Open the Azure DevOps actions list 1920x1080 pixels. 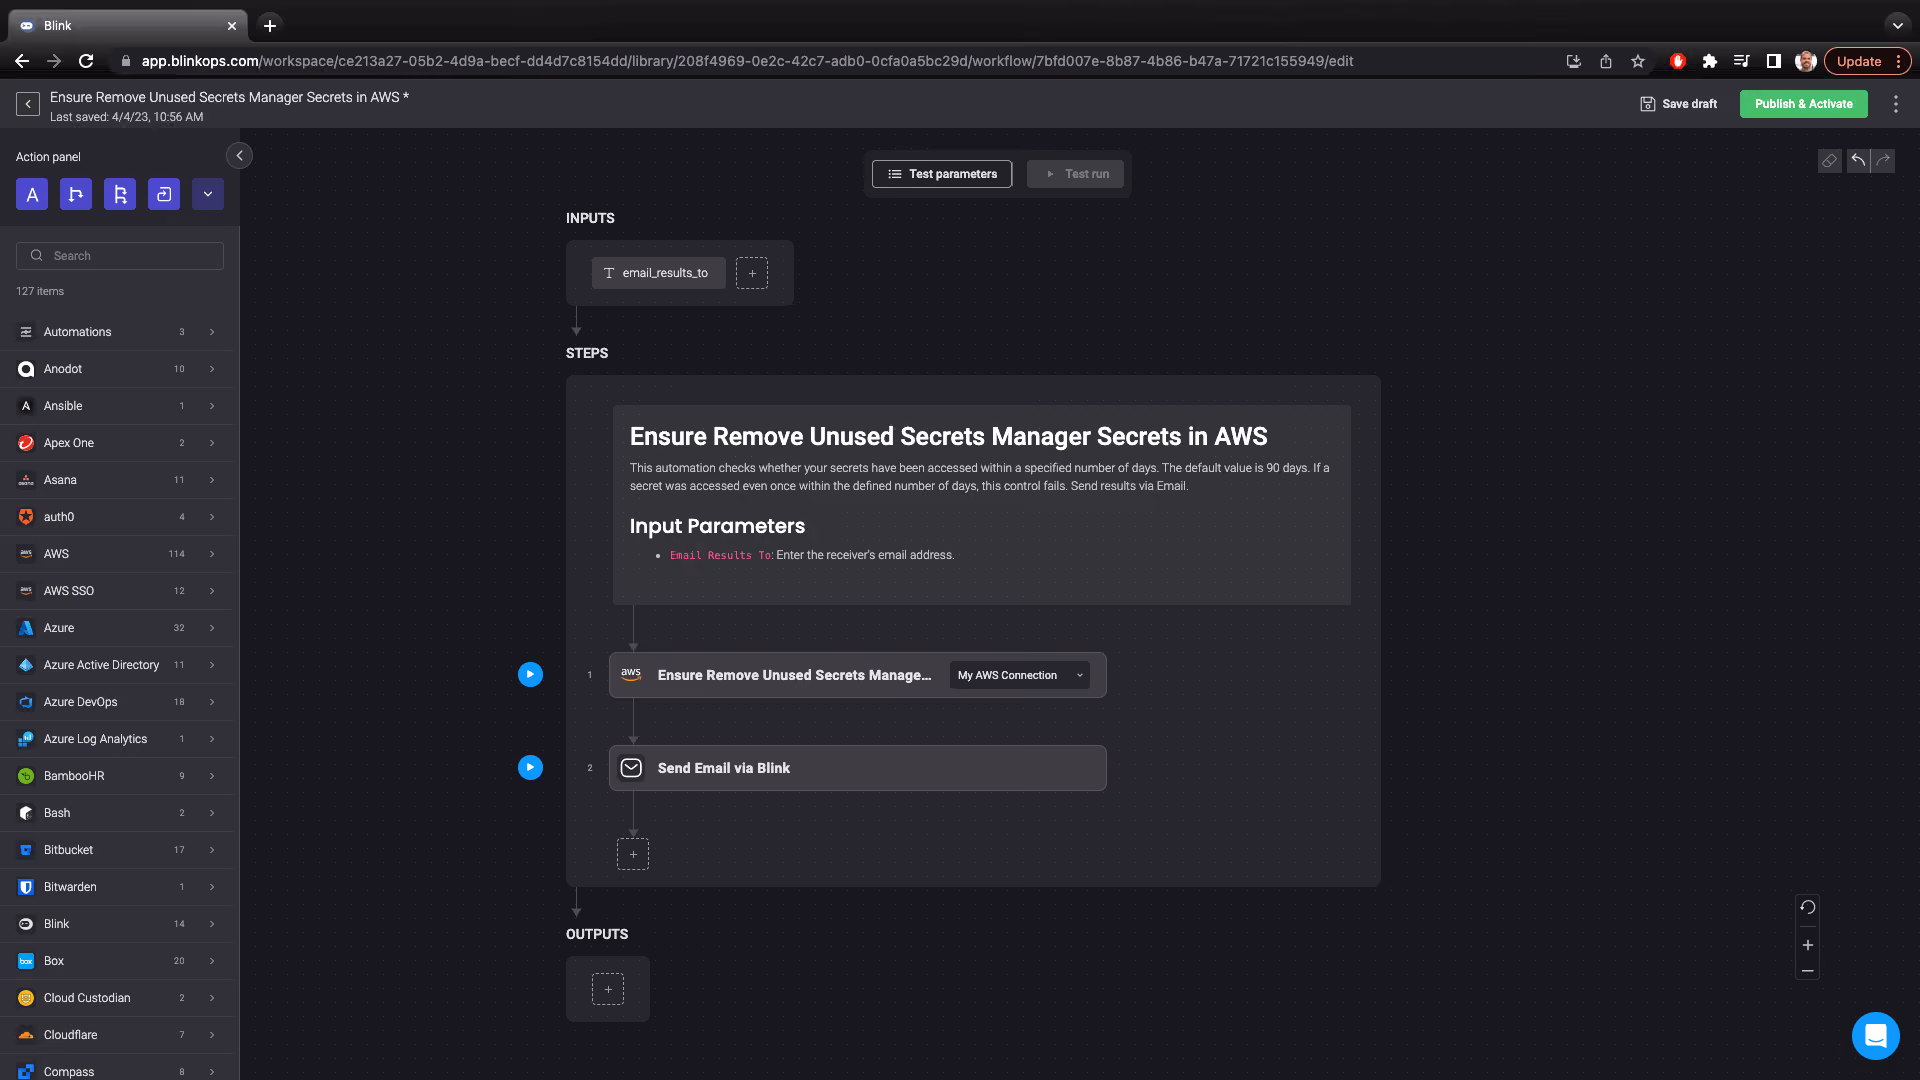click(x=116, y=702)
